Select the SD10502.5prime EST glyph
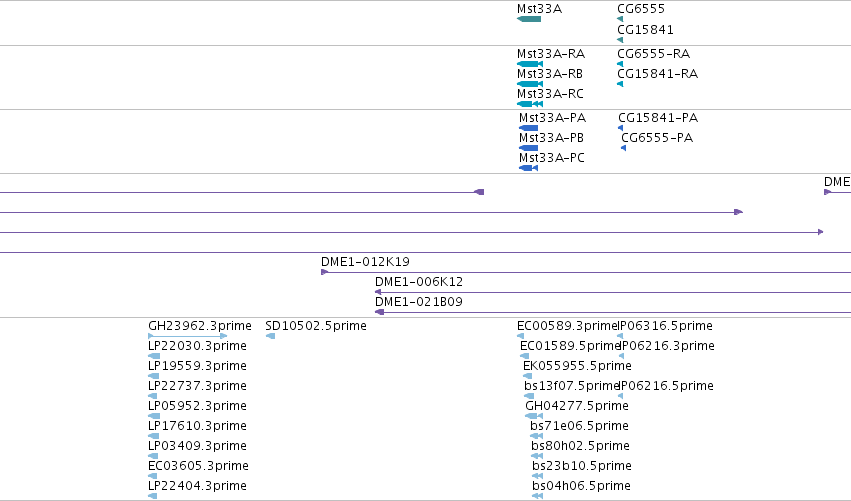 coord(270,336)
